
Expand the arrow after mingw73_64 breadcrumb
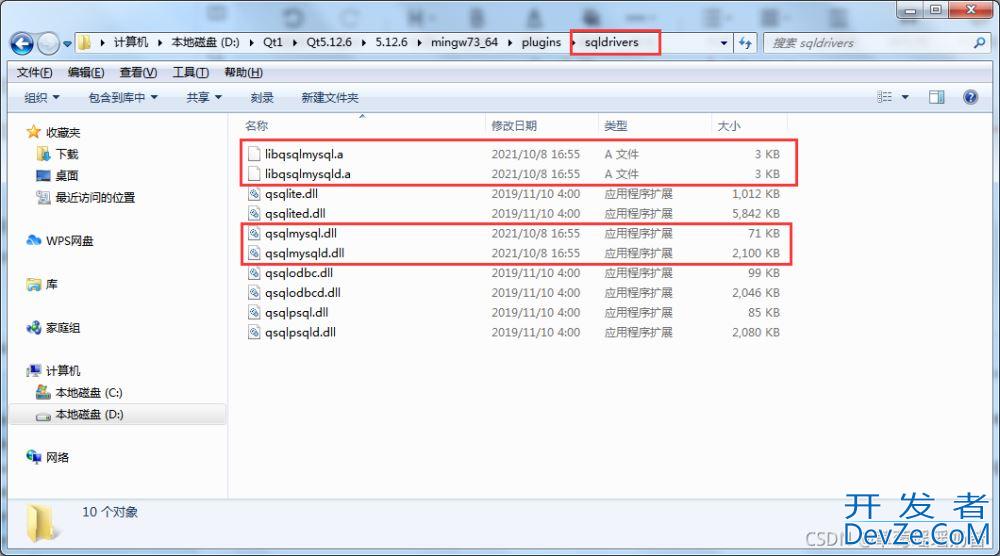click(x=510, y=43)
